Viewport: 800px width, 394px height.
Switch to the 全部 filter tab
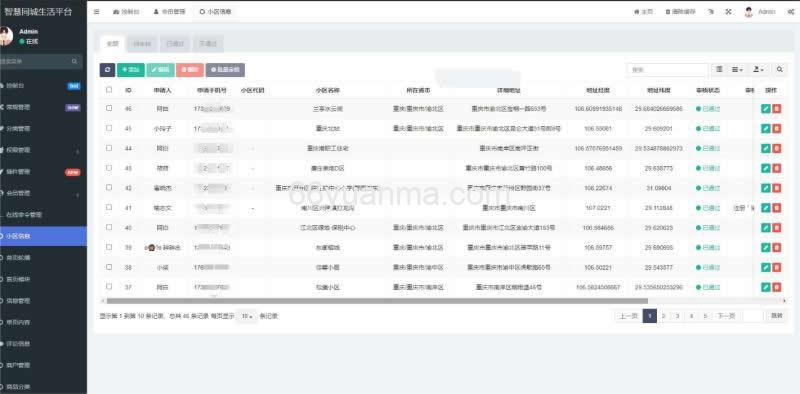[x=112, y=44]
